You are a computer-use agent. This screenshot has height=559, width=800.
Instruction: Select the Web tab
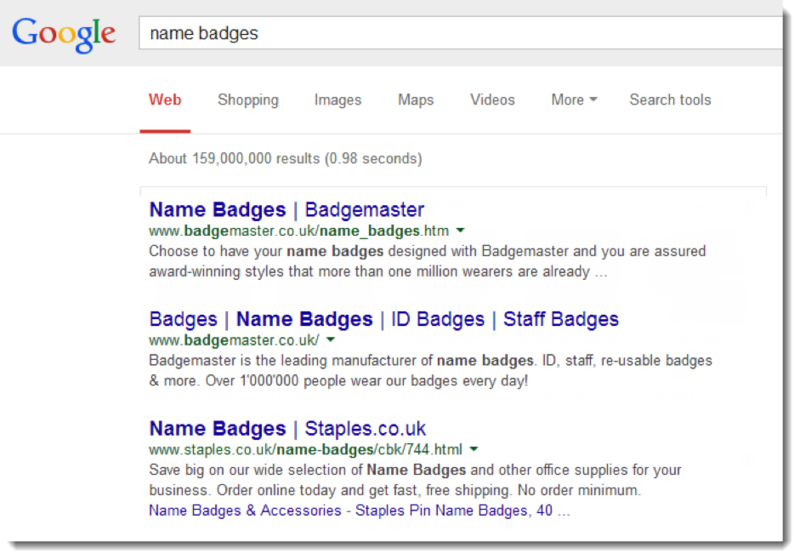165,99
